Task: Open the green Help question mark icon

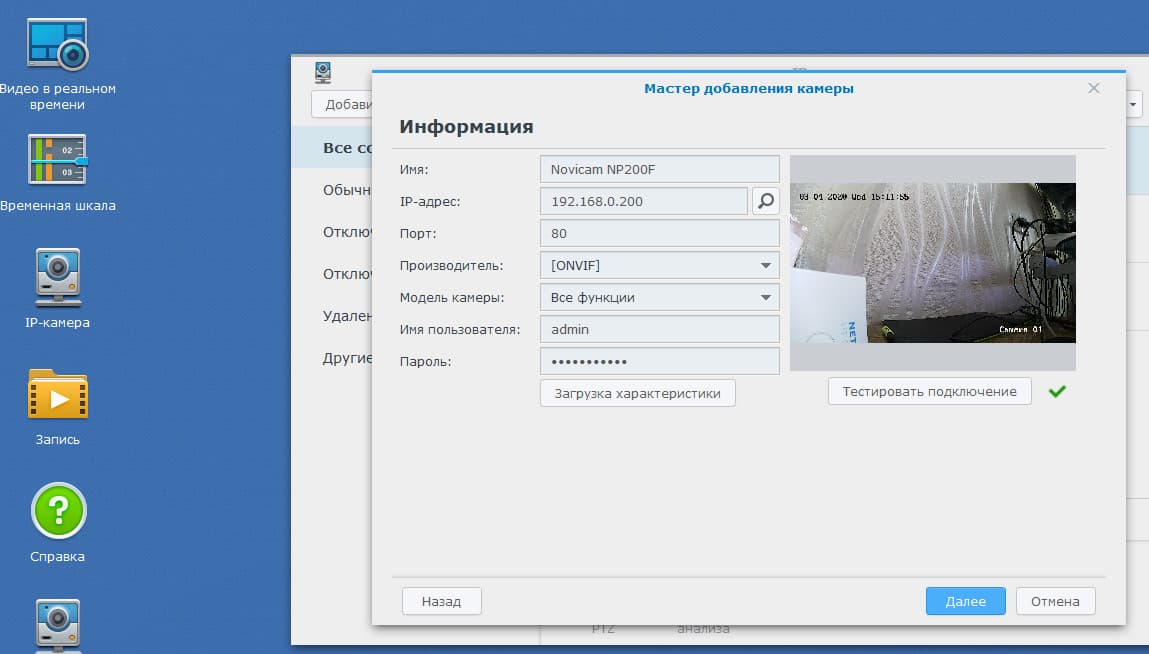Action: 59,510
